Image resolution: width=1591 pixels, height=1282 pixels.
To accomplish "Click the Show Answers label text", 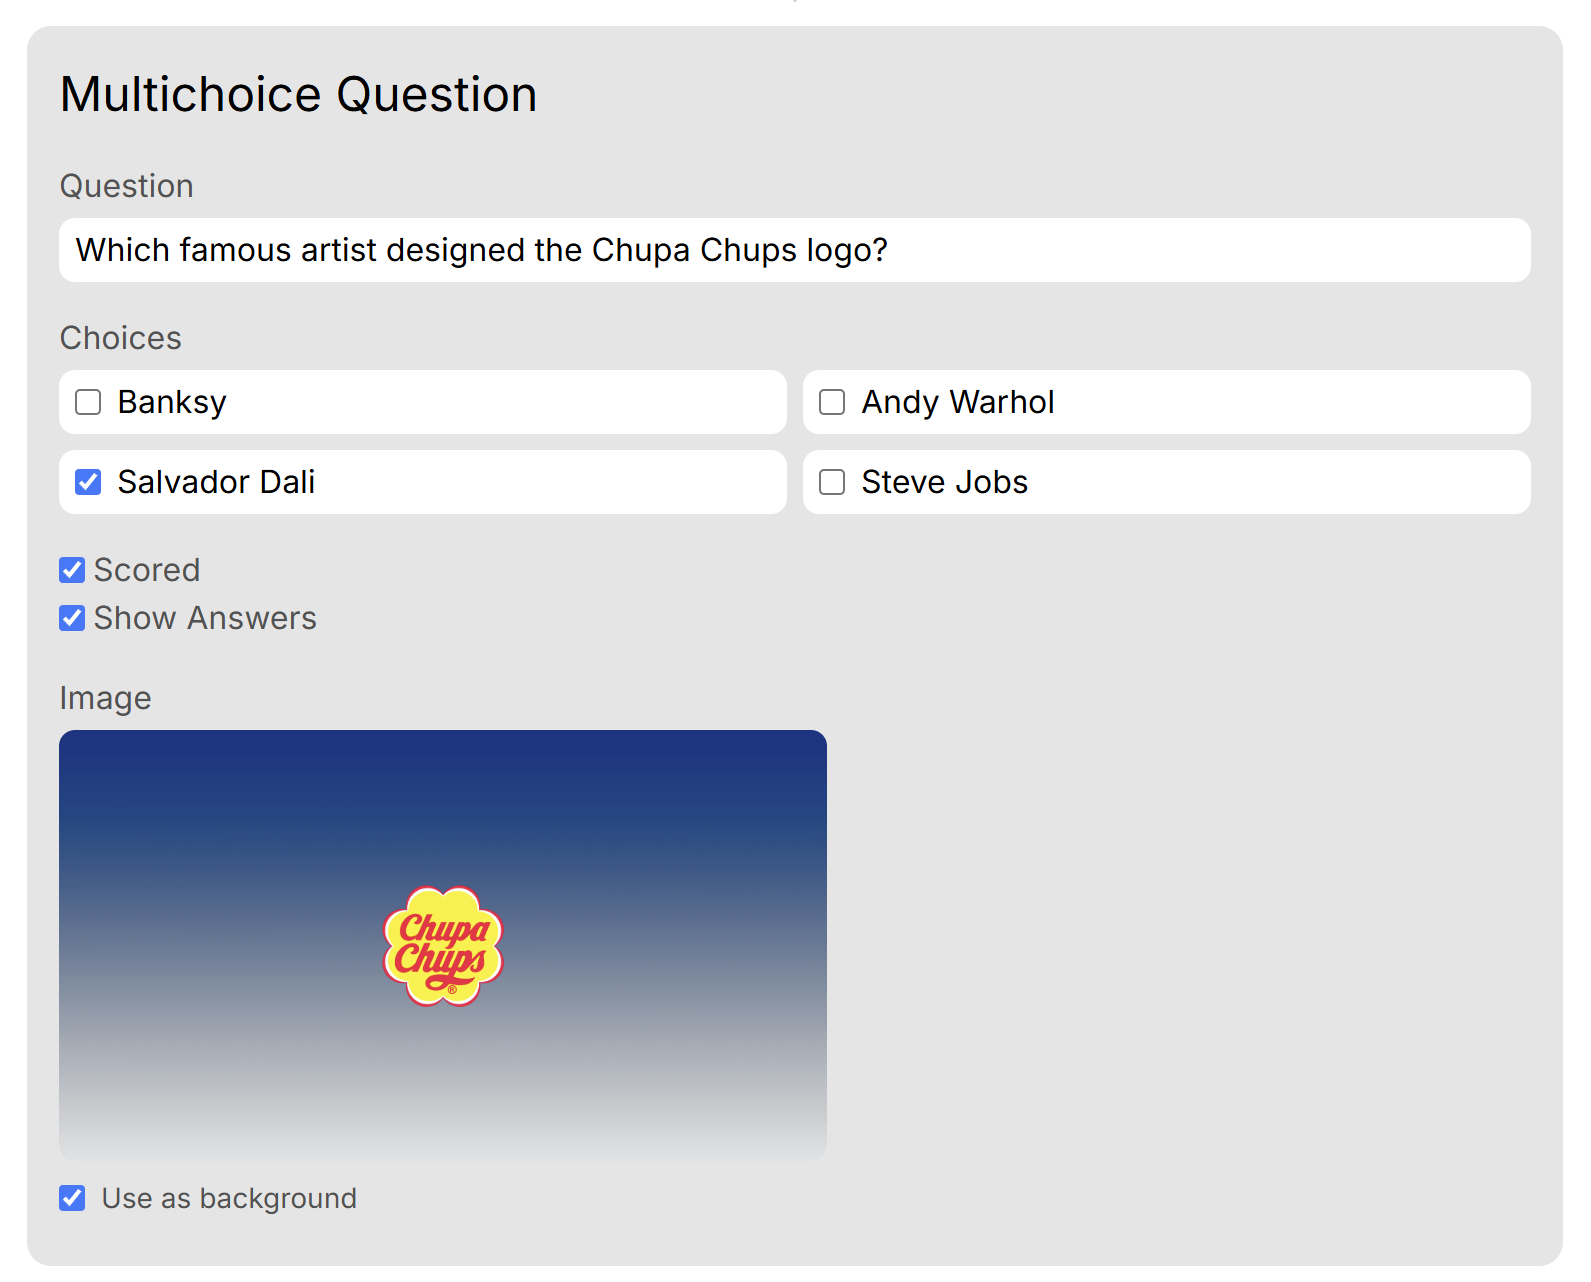I will coord(205,618).
